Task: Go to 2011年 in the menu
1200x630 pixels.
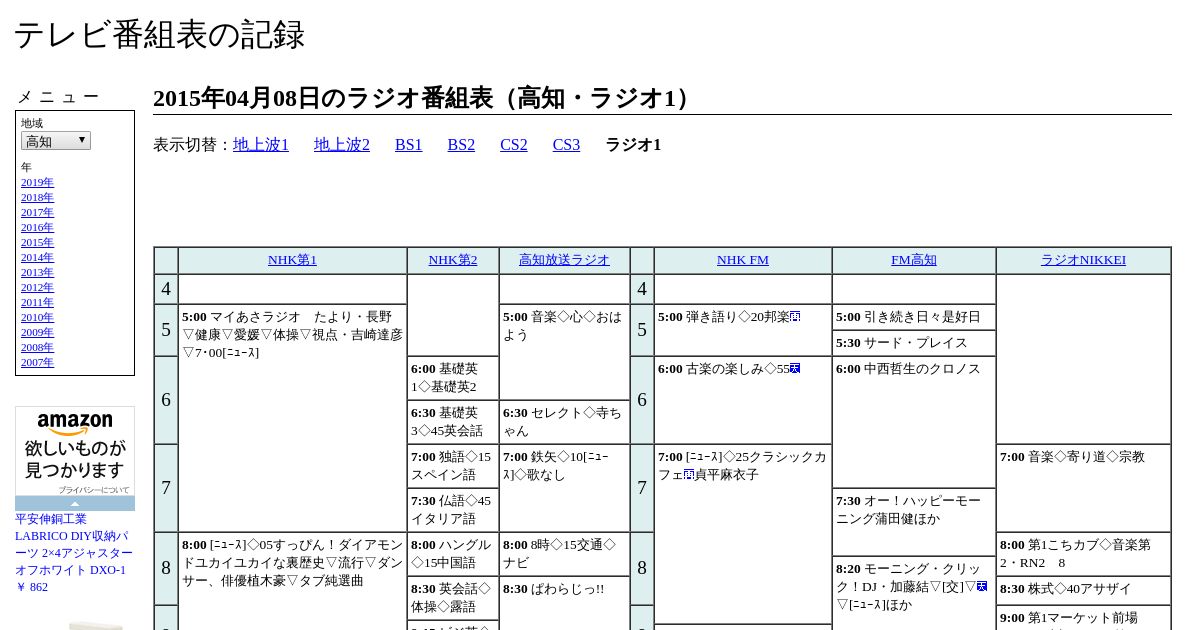Action: point(37,303)
